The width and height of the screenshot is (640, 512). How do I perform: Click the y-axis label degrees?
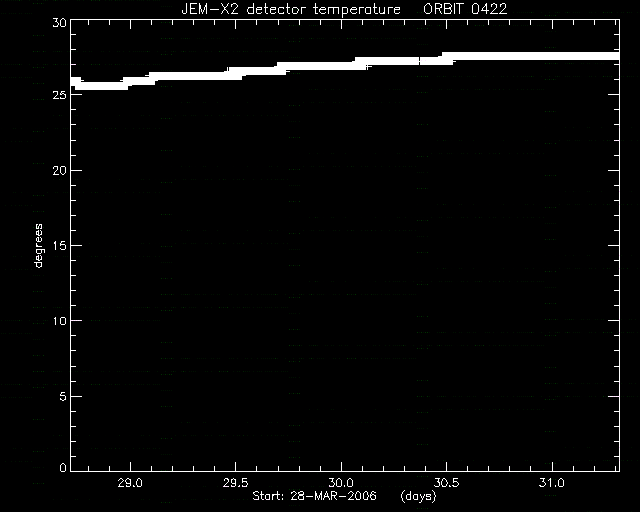click(38, 246)
